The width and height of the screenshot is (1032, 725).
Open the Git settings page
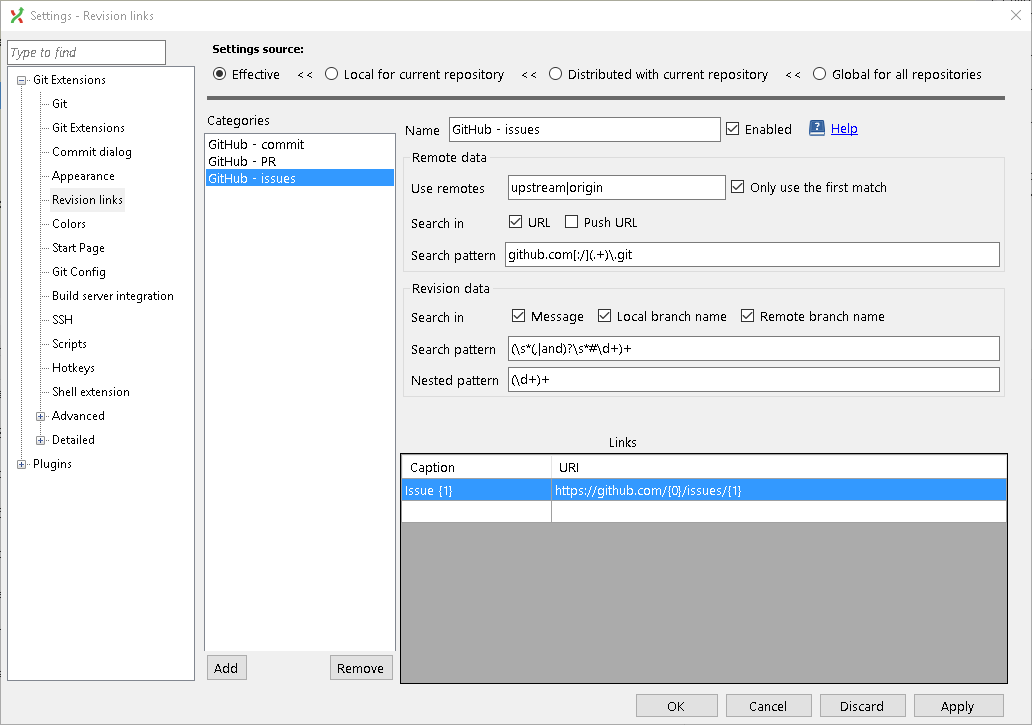click(59, 104)
